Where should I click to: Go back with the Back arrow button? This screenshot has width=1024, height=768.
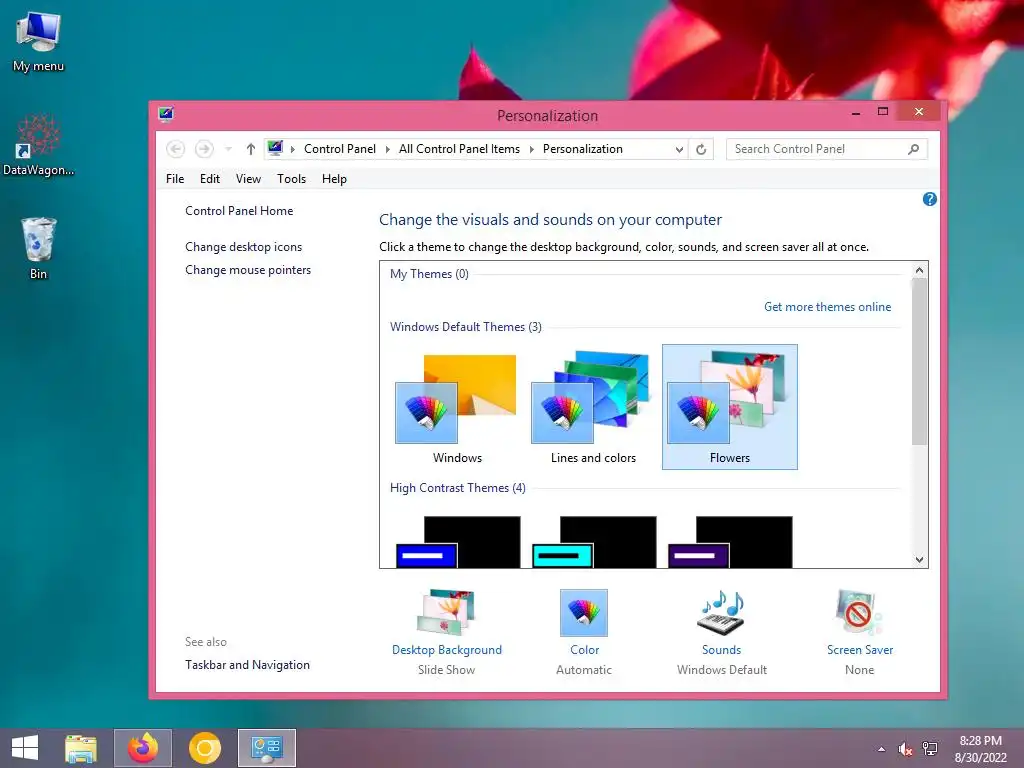[x=175, y=149]
